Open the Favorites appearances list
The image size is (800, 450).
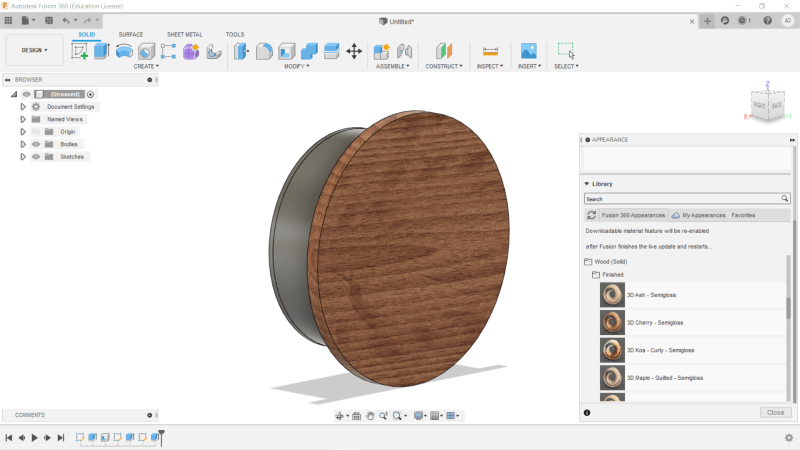coord(743,215)
